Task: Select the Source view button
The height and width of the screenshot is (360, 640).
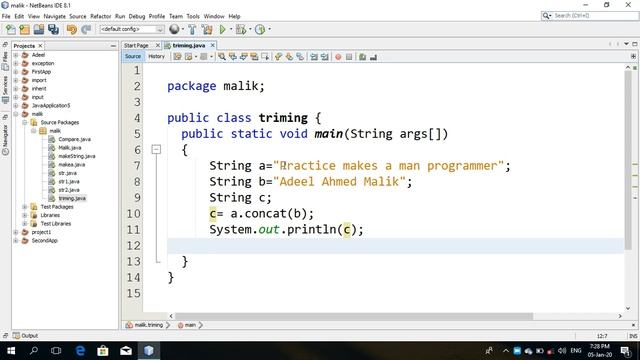Action: [133, 56]
